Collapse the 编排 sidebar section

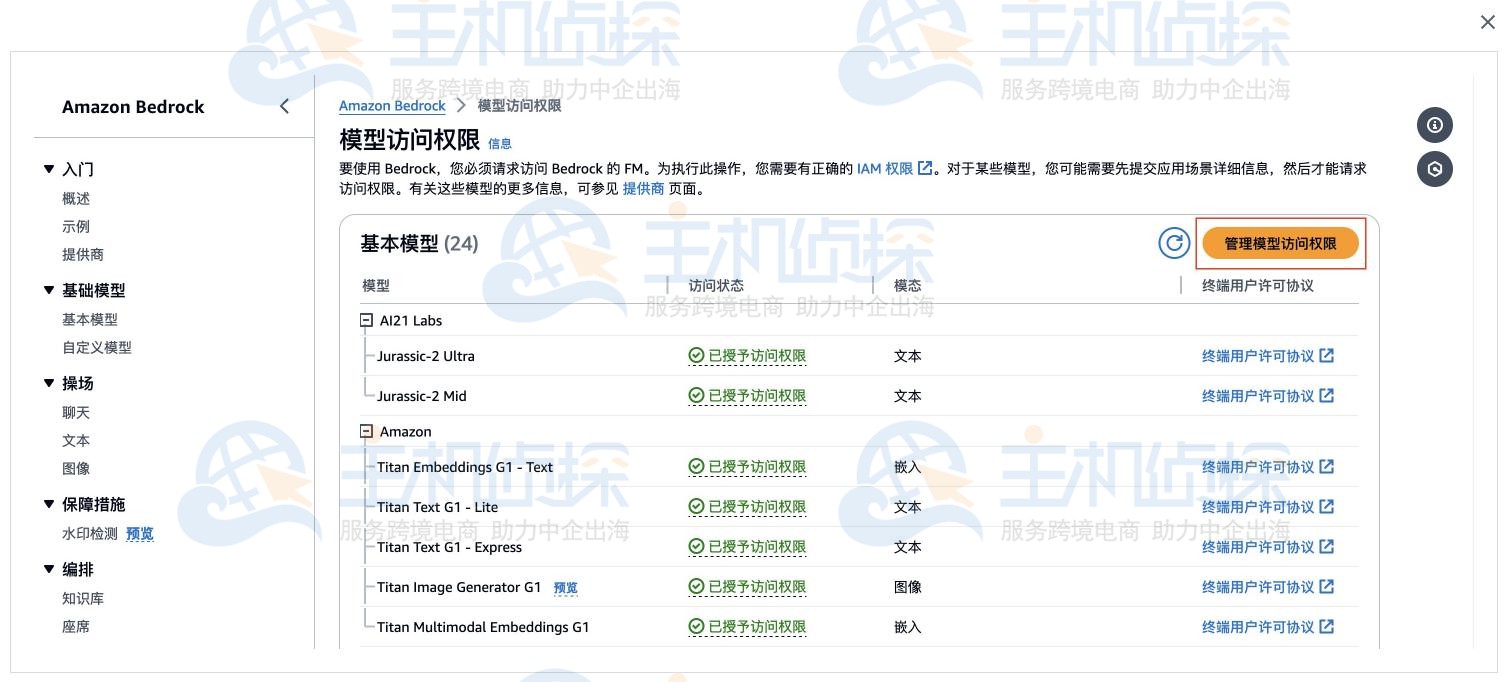click(48, 569)
